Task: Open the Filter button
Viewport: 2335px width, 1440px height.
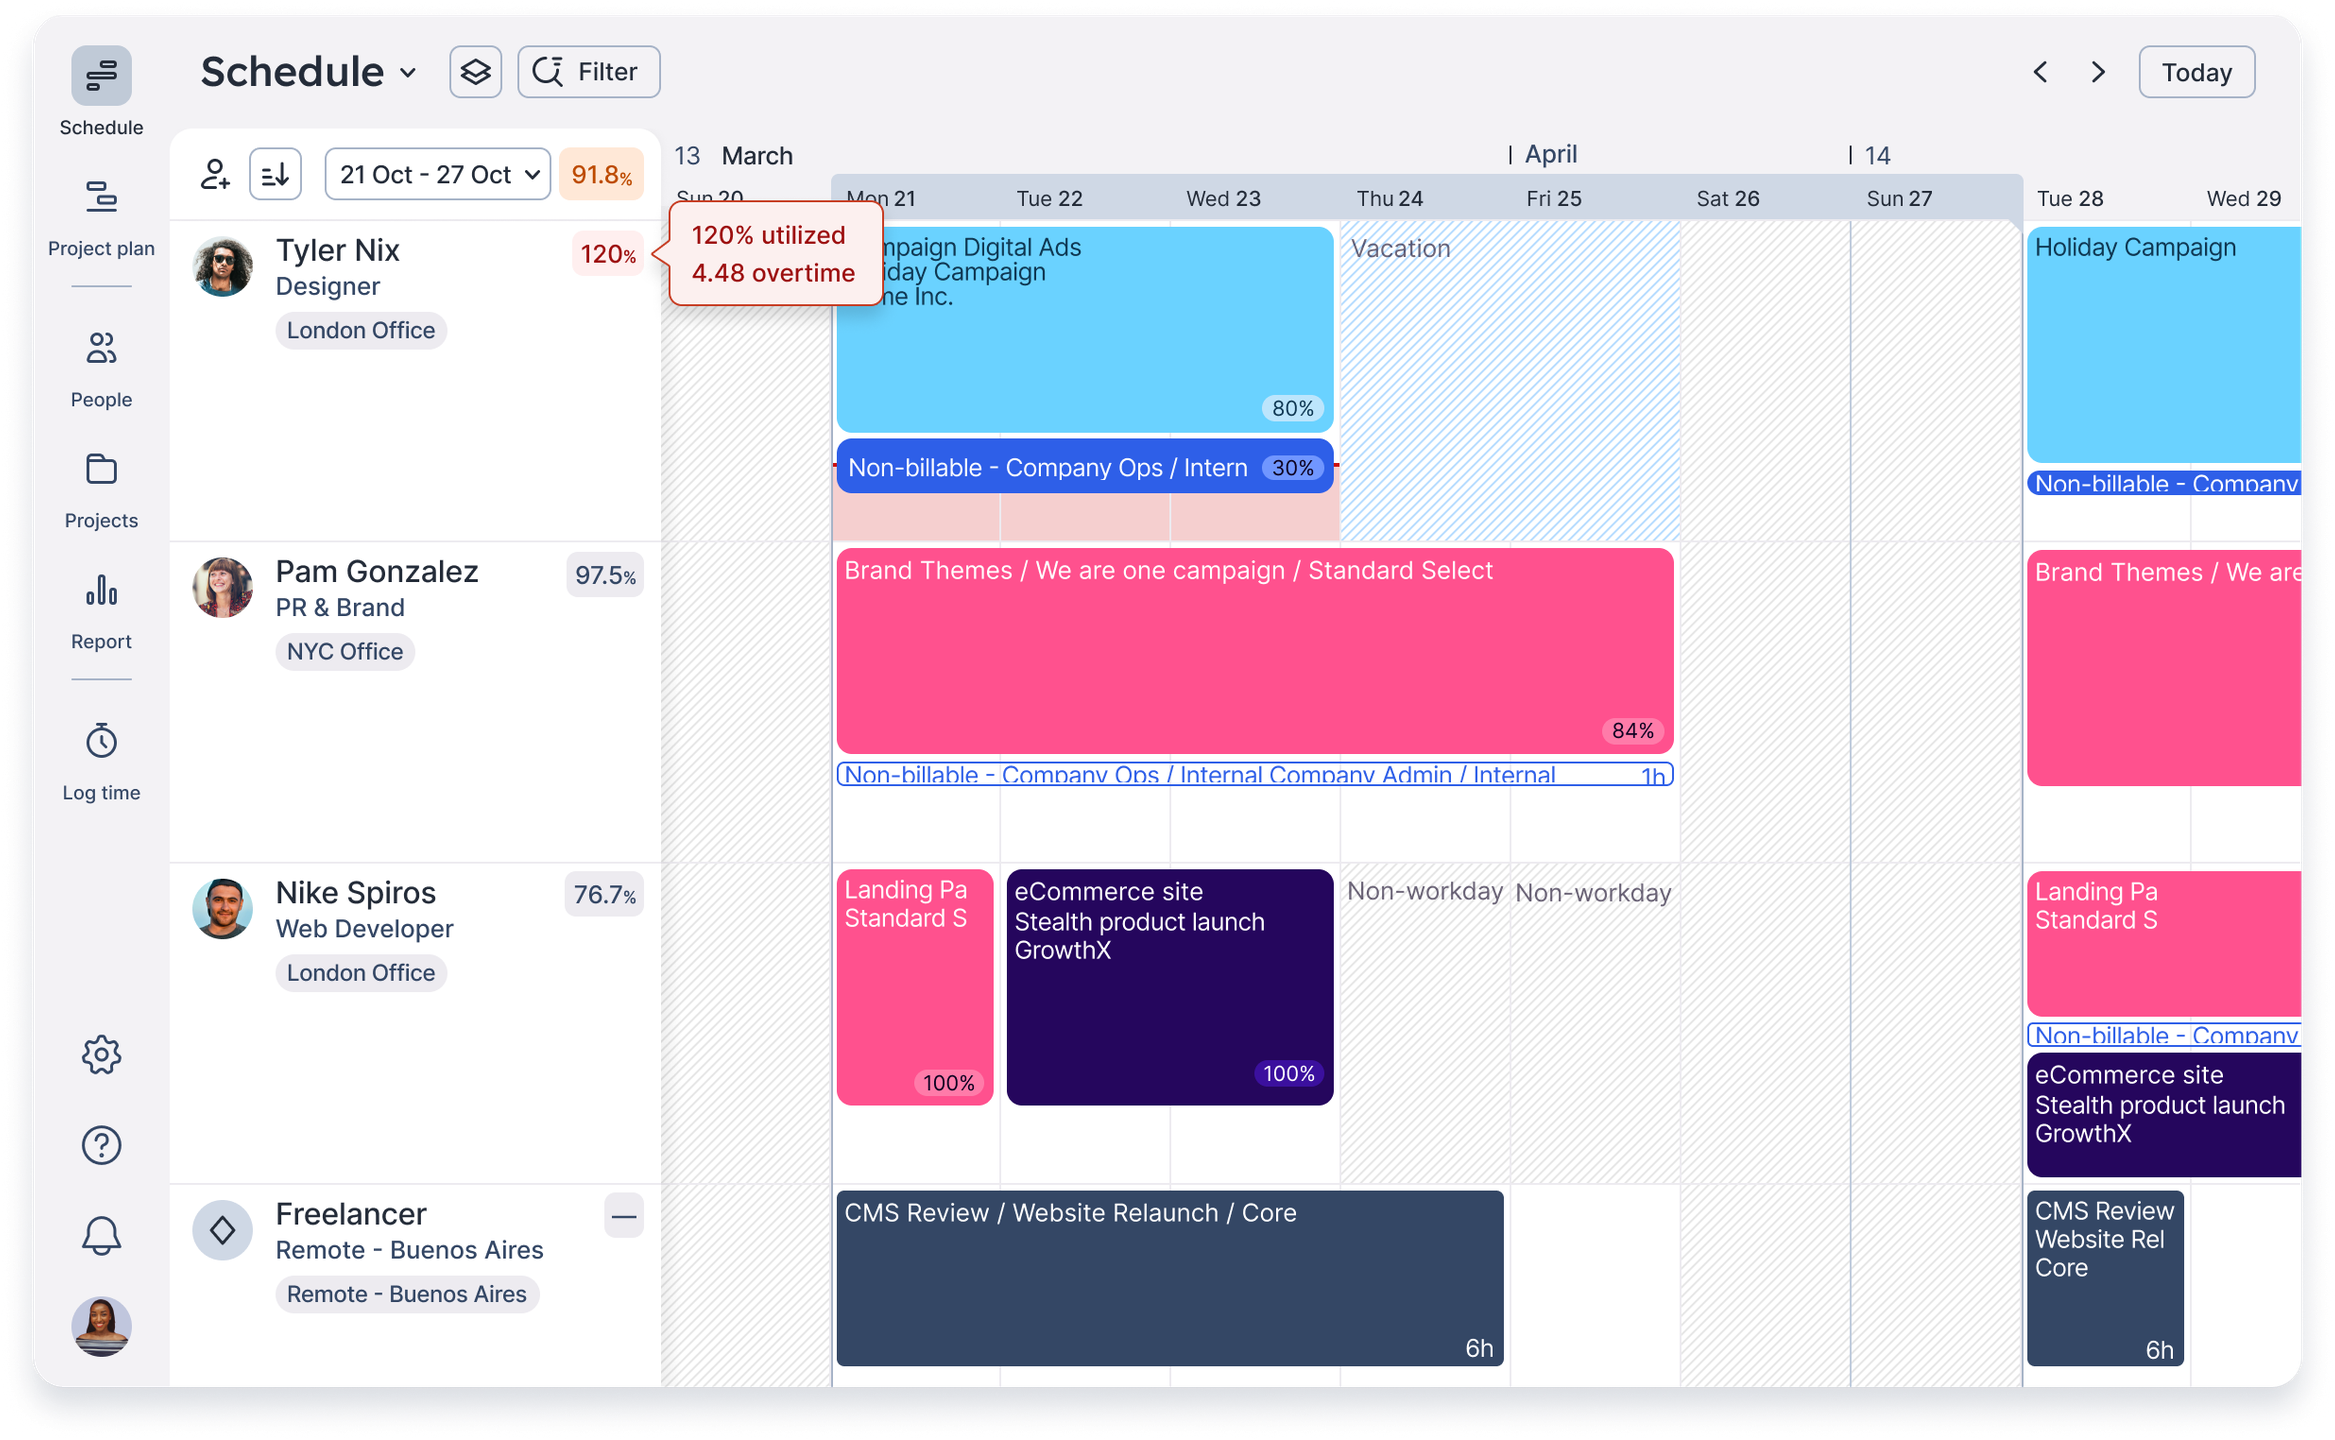Action: (588, 72)
